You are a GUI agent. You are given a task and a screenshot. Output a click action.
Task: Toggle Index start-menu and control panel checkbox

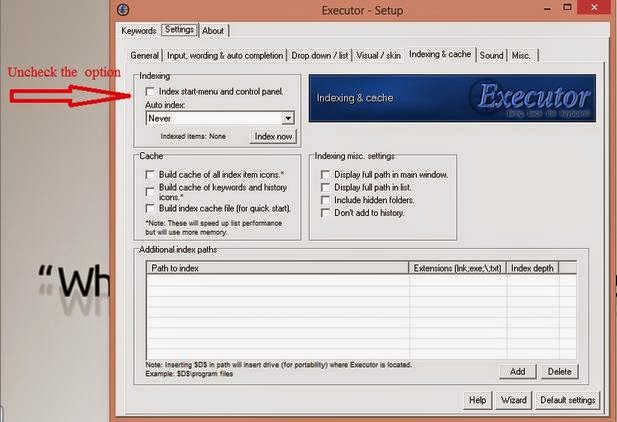[x=150, y=91]
